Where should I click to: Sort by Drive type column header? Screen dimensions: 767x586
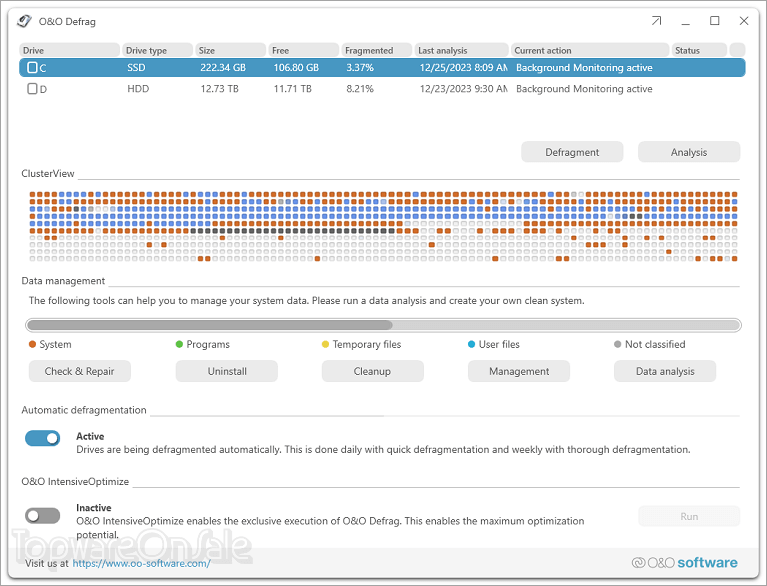[158, 50]
